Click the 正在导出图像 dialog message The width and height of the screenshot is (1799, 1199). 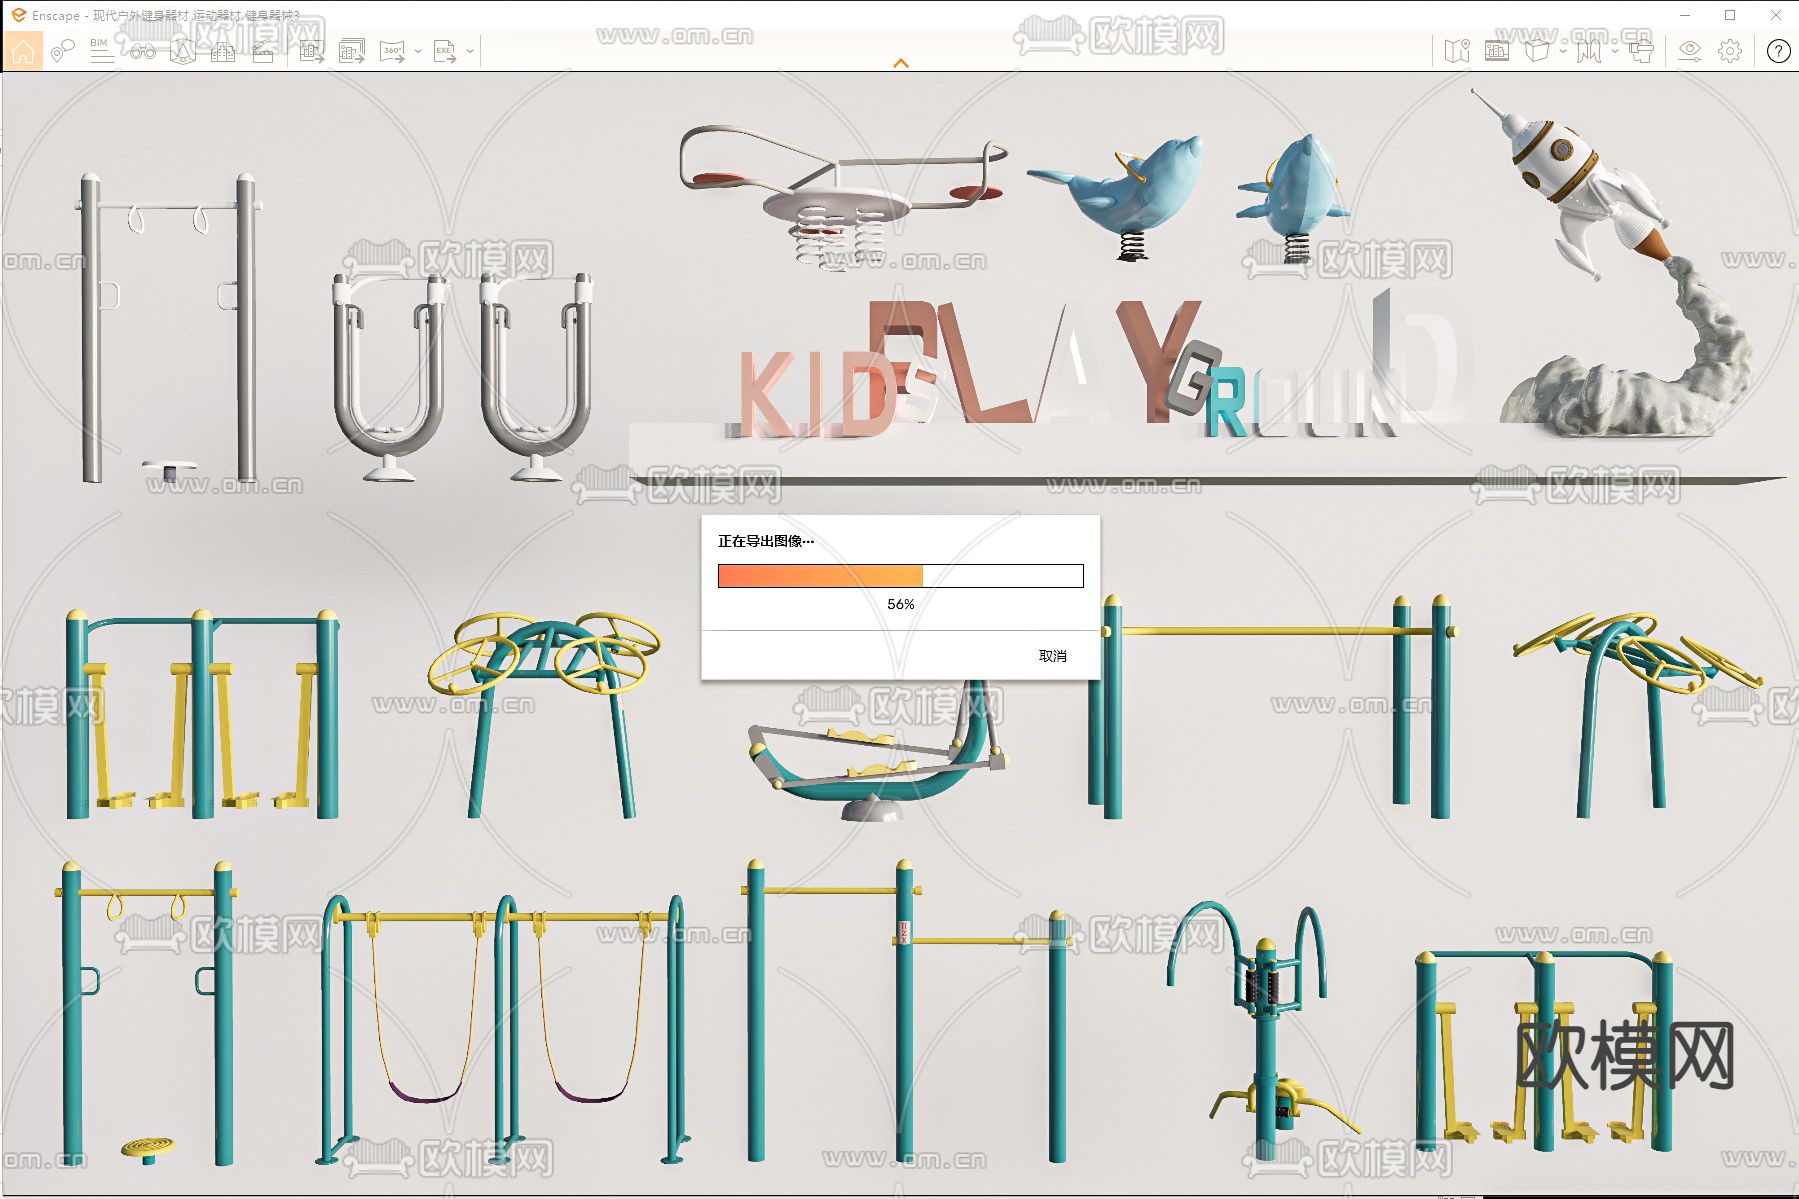point(766,541)
